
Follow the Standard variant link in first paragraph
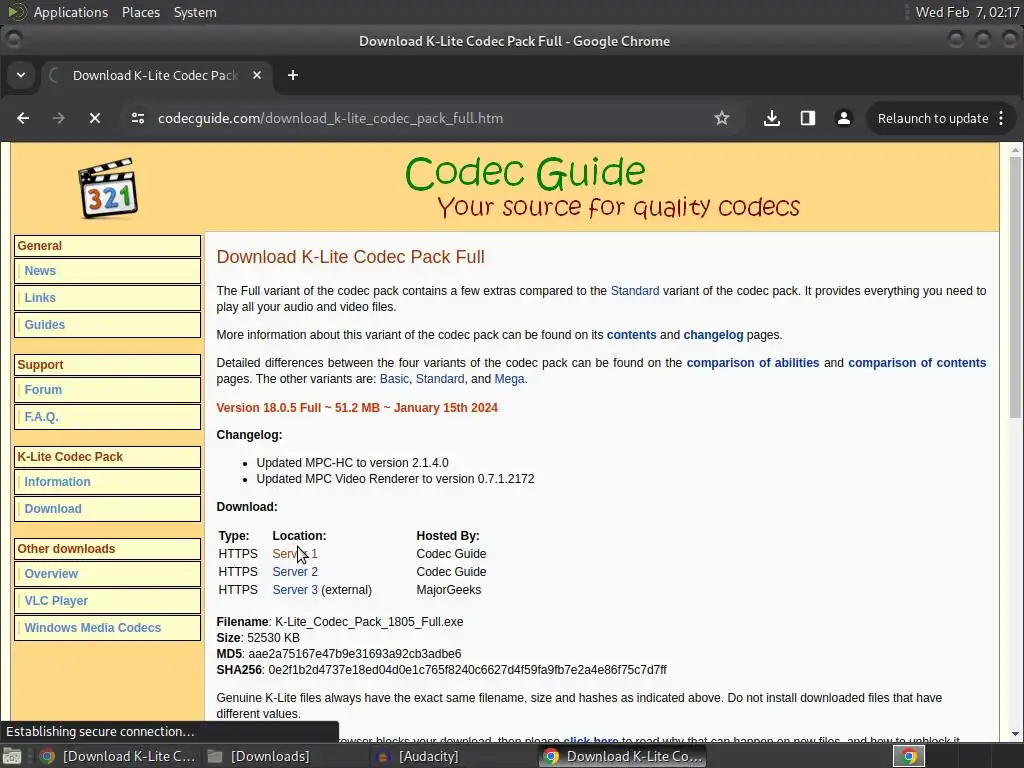(x=635, y=291)
